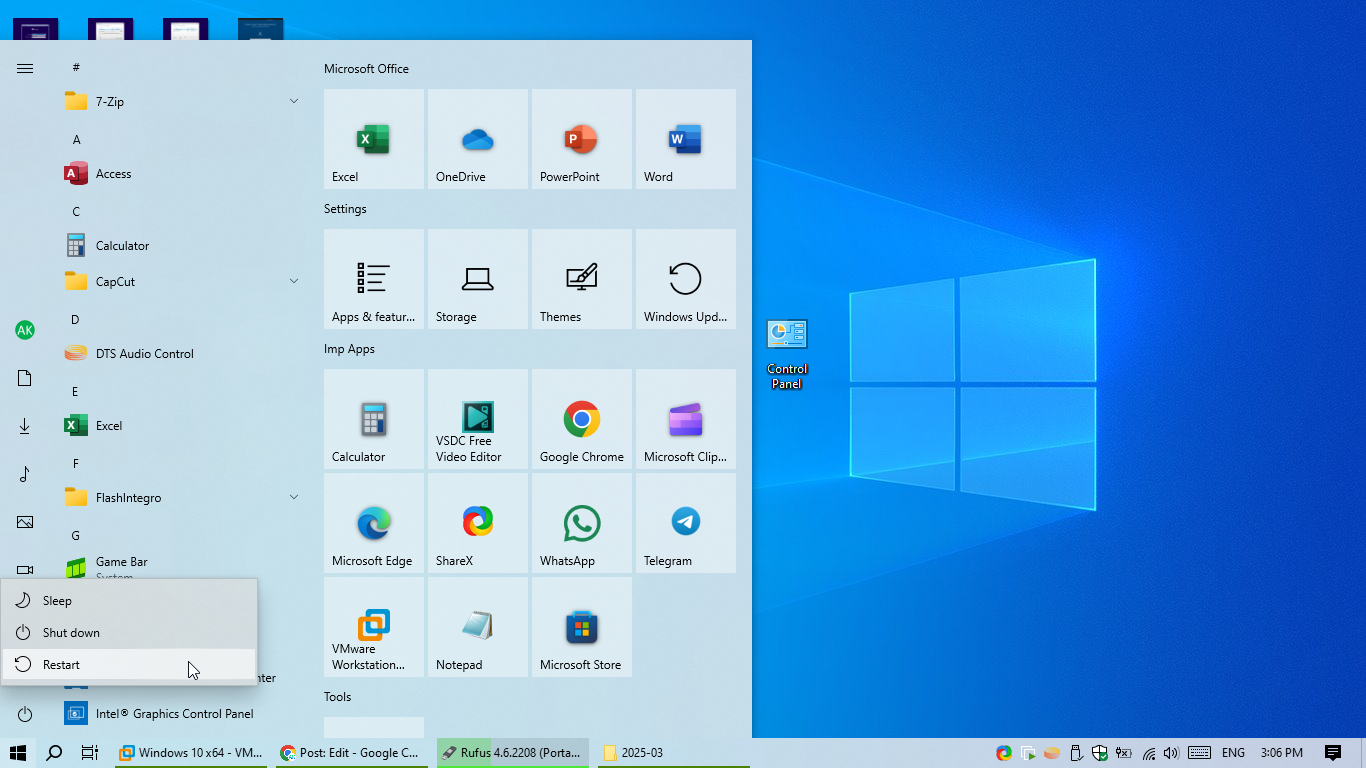Choose Shut down from the power menu

pyautogui.click(x=129, y=633)
